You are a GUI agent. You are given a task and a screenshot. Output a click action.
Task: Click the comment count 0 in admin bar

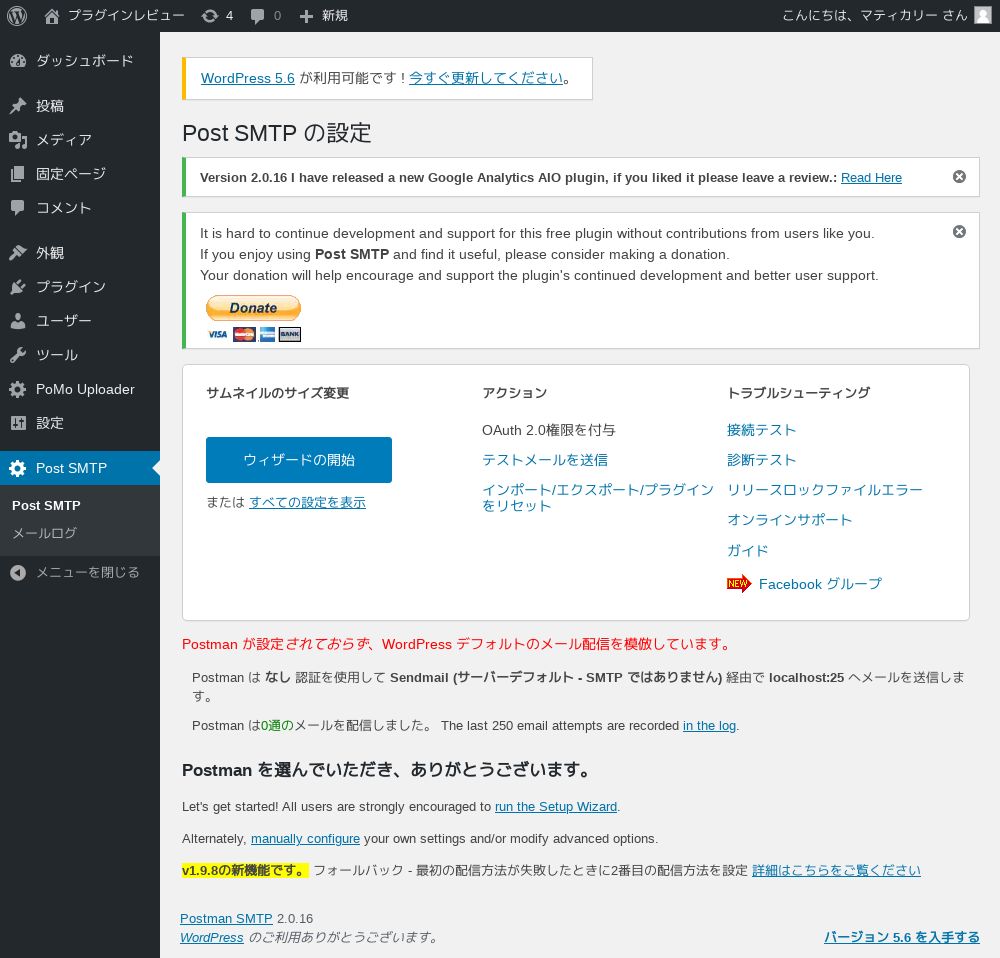click(x=277, y=16)
